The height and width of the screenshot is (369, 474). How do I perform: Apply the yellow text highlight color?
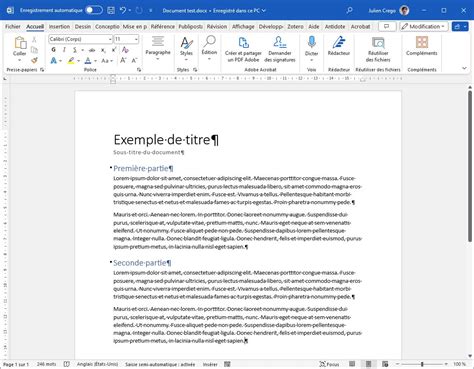pos(71,61)
